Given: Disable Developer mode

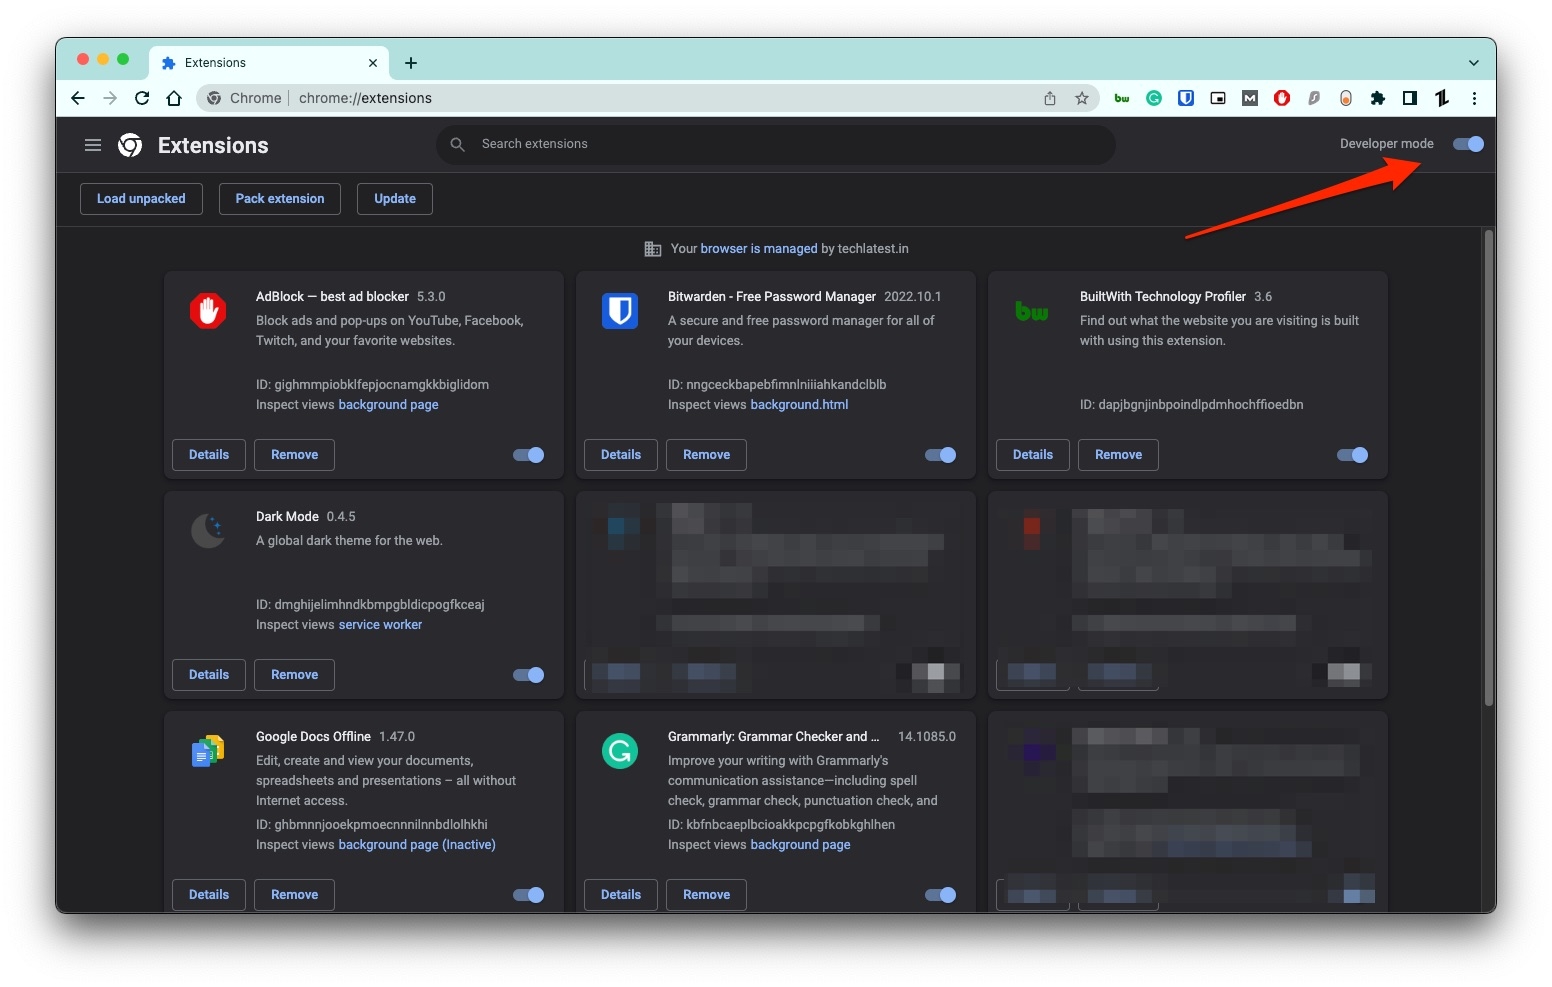Looking at the screenshot, I should [x=1467, y=144].
